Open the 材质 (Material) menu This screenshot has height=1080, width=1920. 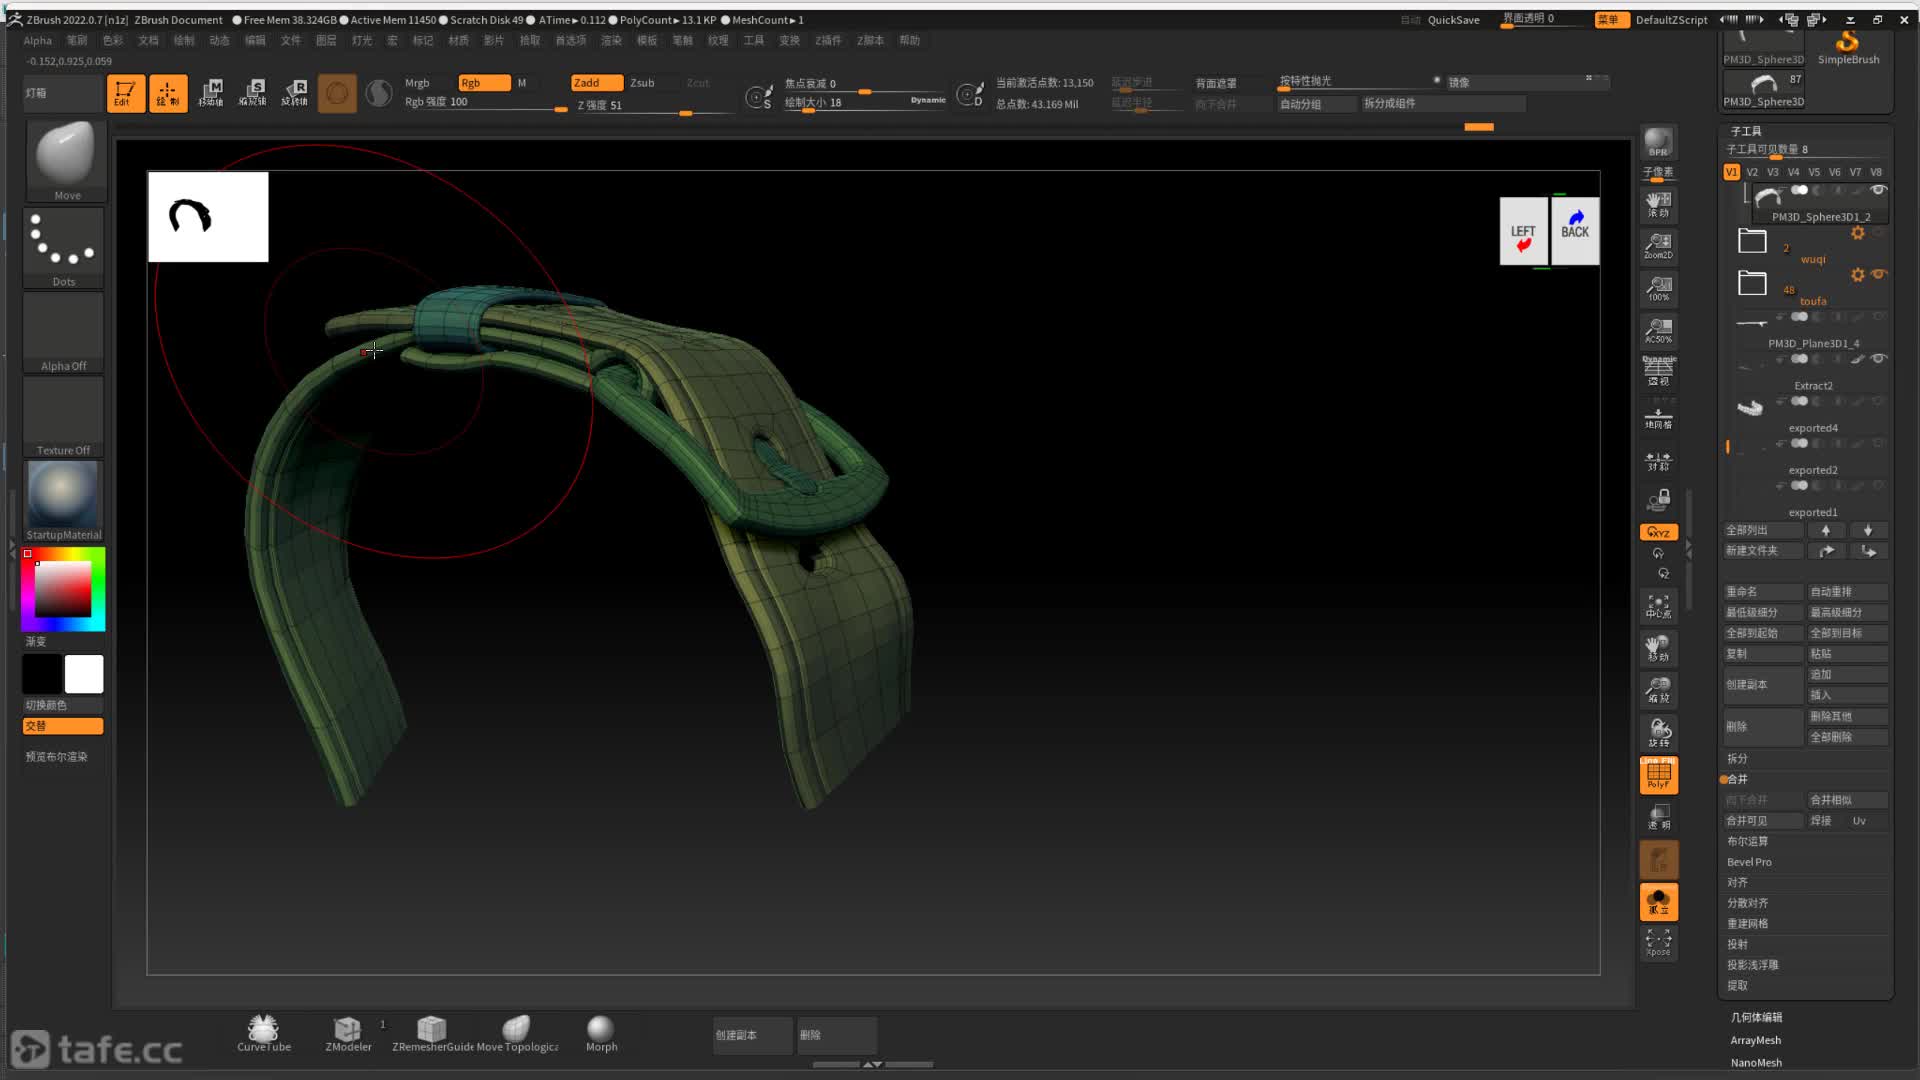tap(458, 41)
